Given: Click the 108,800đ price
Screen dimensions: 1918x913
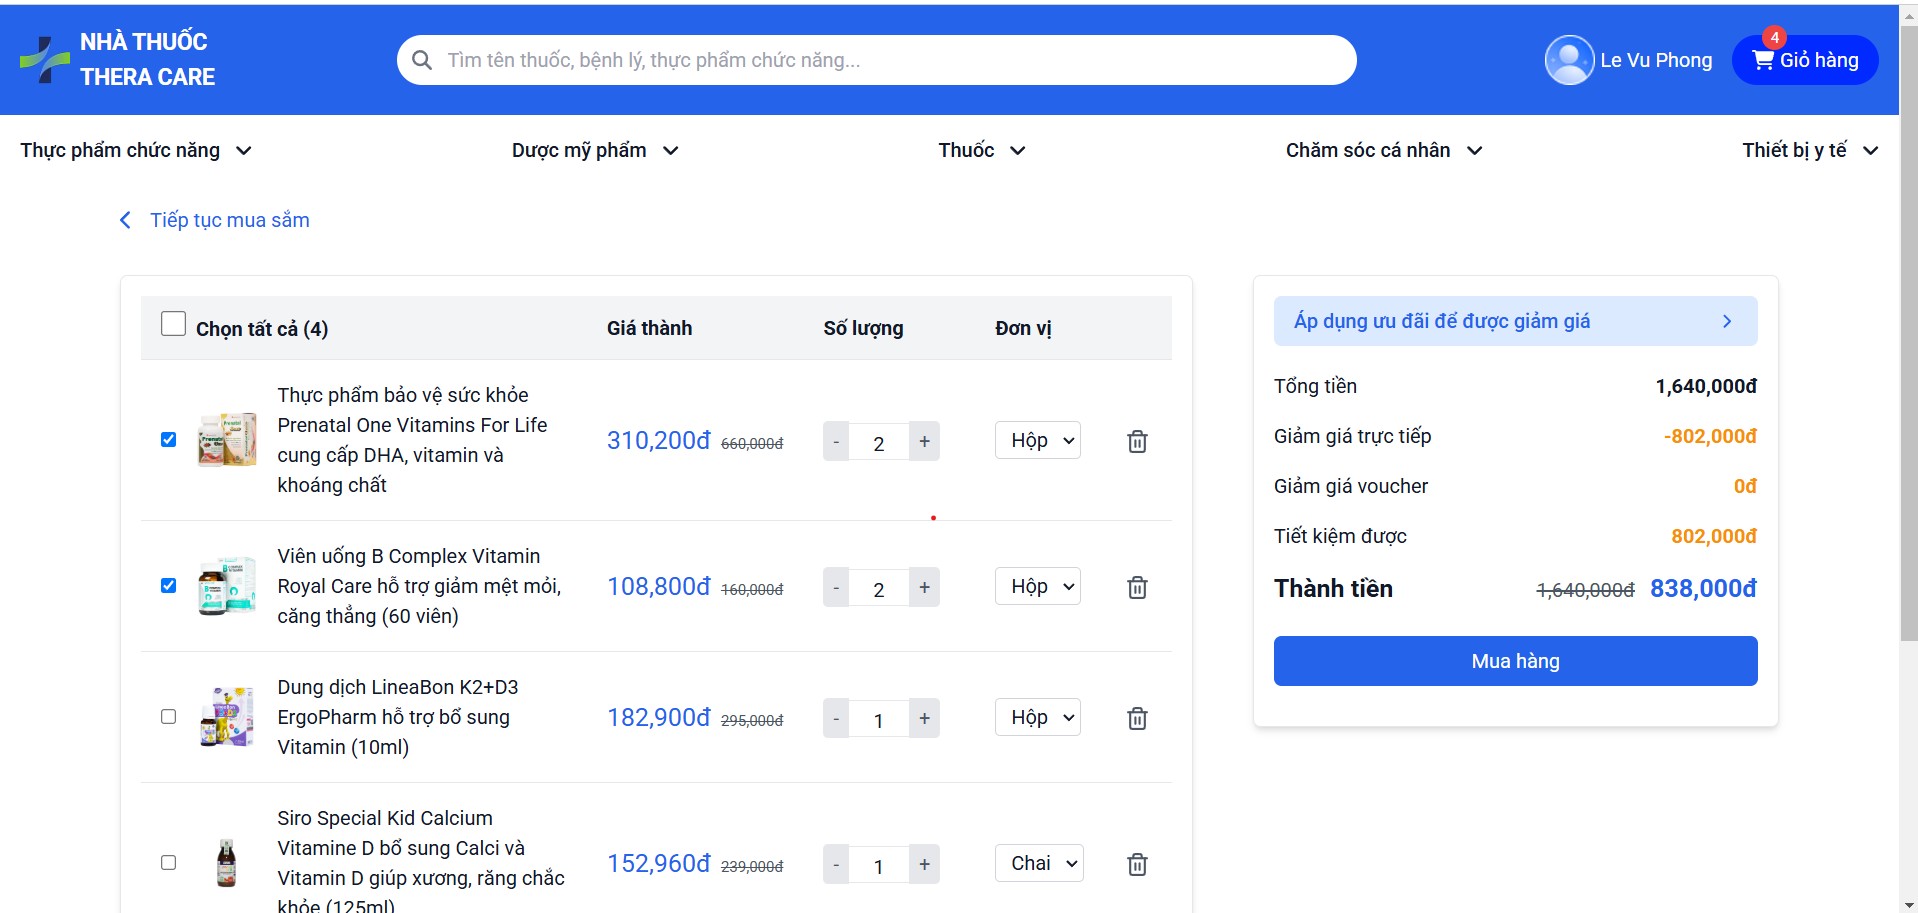Looking at the screenshot, I should click(x=659, y=587).
